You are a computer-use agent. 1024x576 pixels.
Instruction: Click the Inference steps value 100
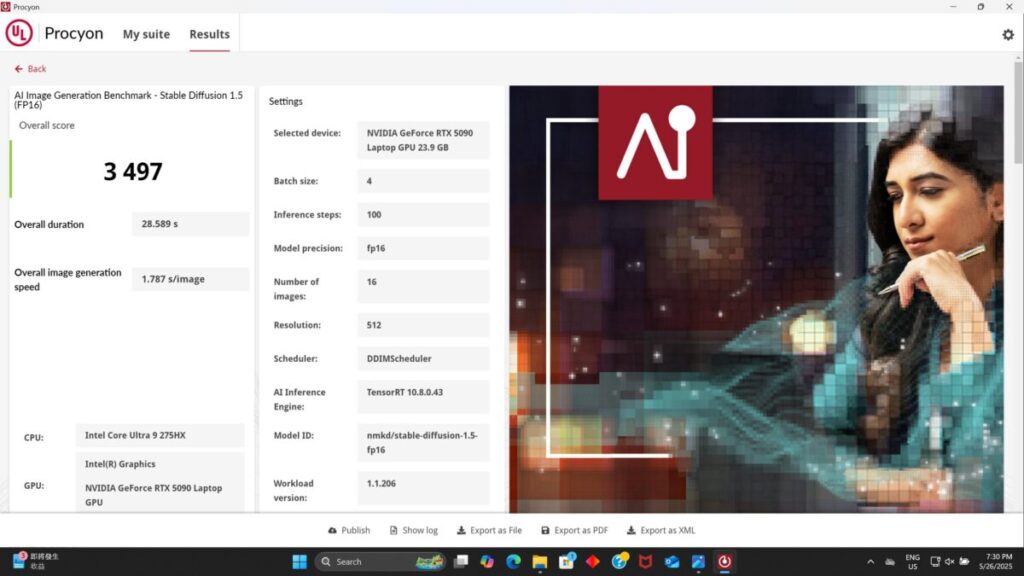pos(423,214)
